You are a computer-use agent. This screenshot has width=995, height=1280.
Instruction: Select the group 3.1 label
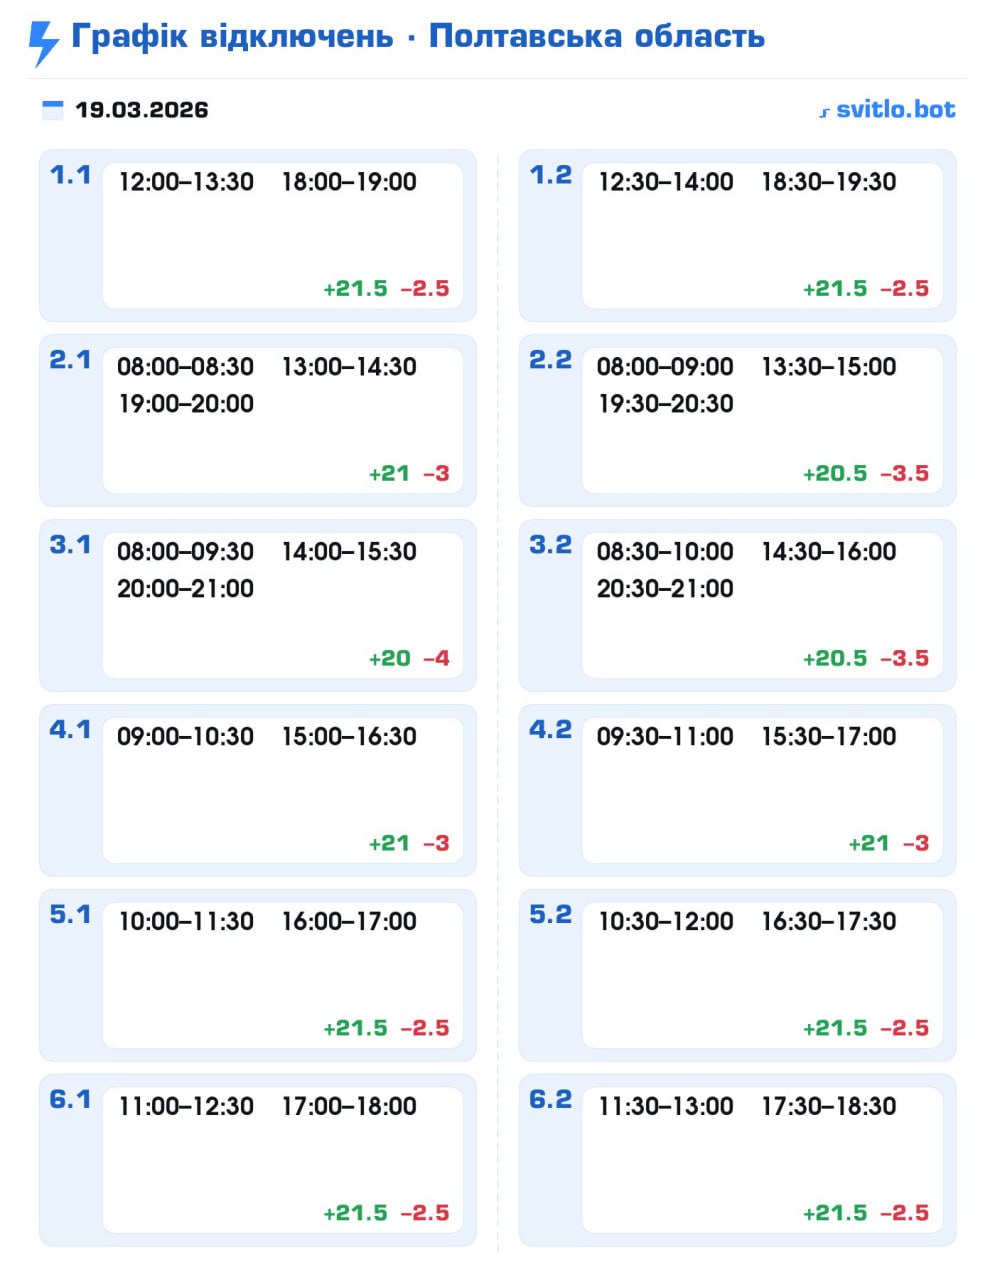(70, 545)
